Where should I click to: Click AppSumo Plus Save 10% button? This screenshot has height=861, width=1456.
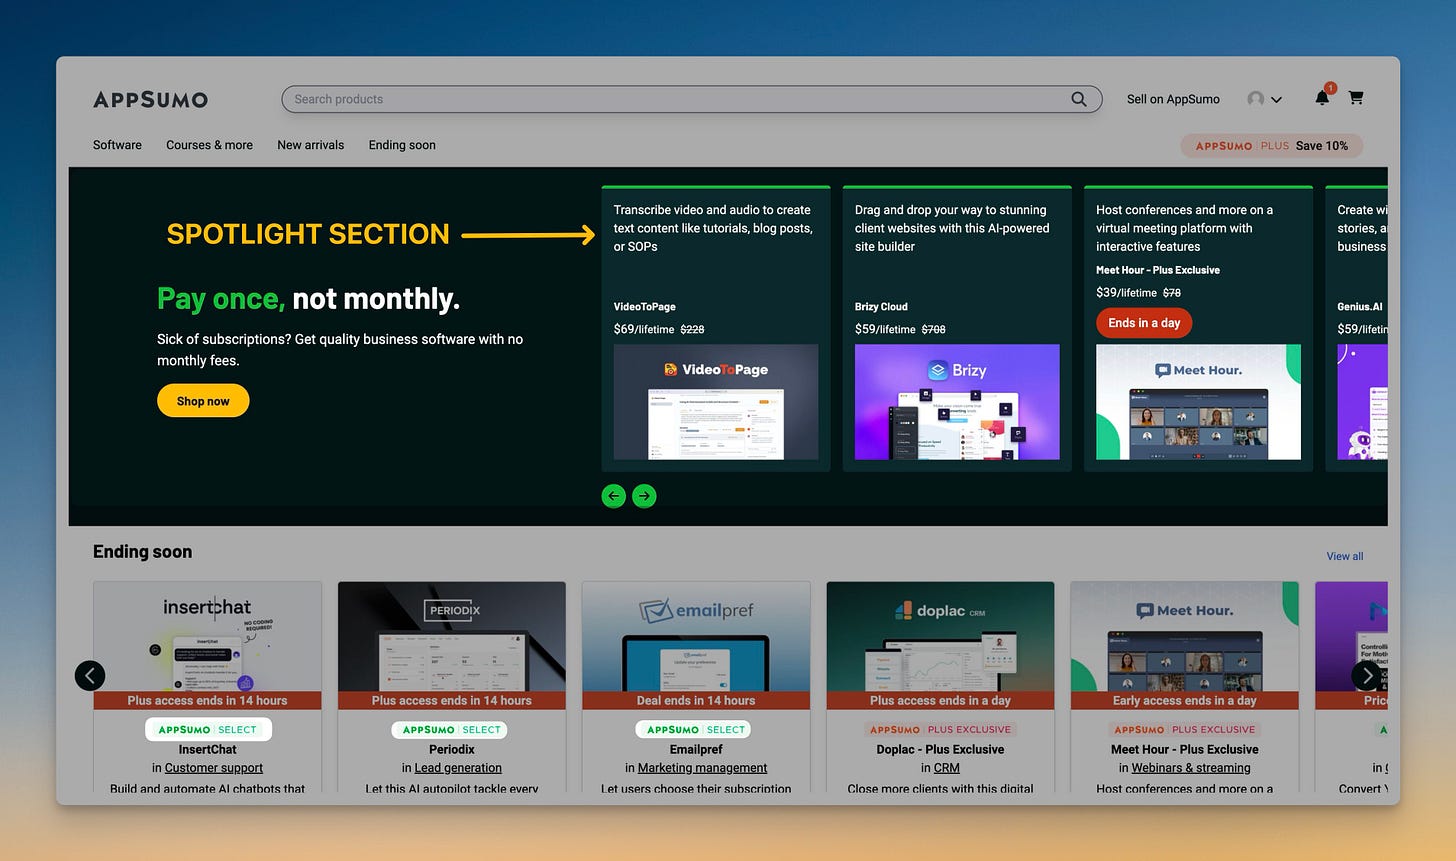tap(1271, 146)
